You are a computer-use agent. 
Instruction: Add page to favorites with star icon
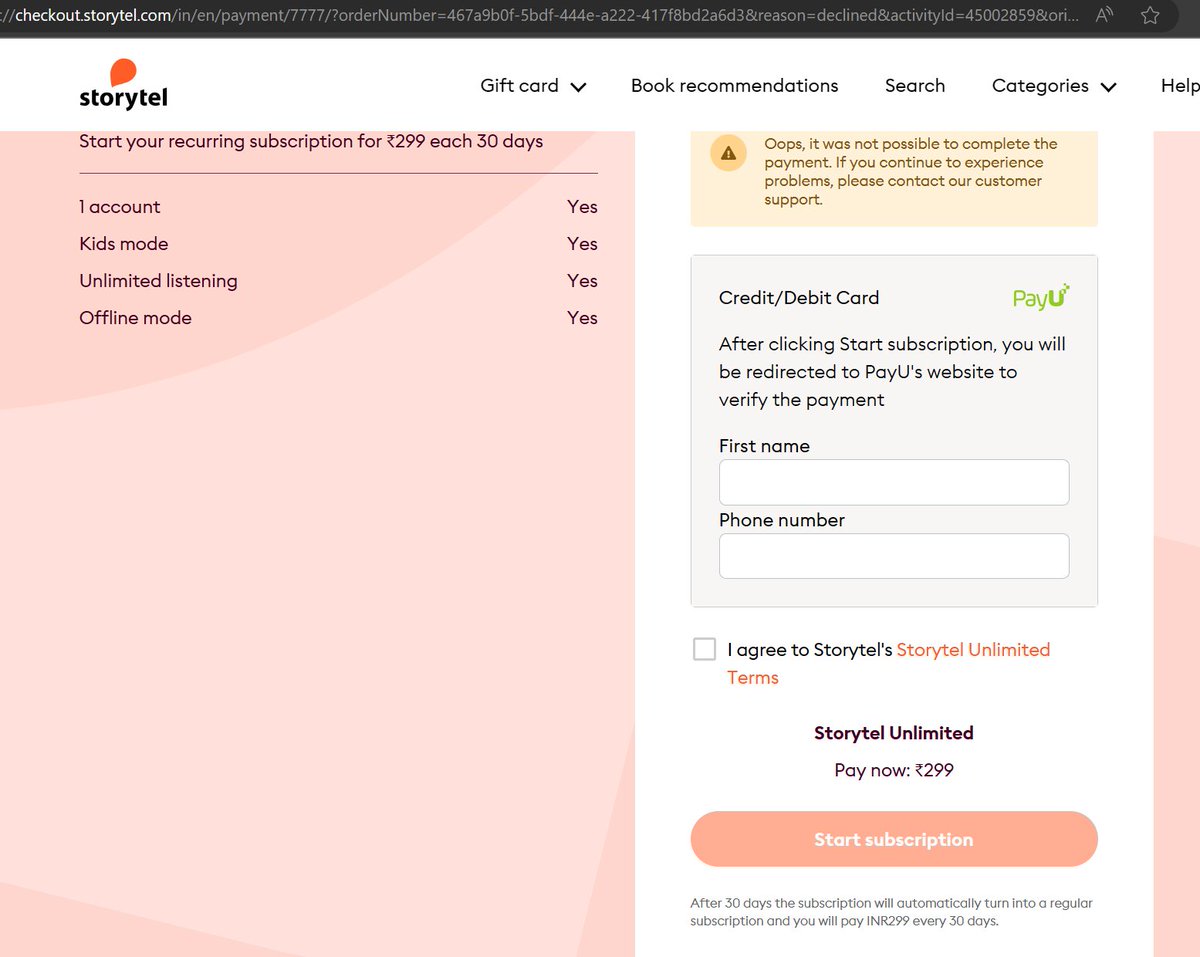click(x=1150, y=16)
